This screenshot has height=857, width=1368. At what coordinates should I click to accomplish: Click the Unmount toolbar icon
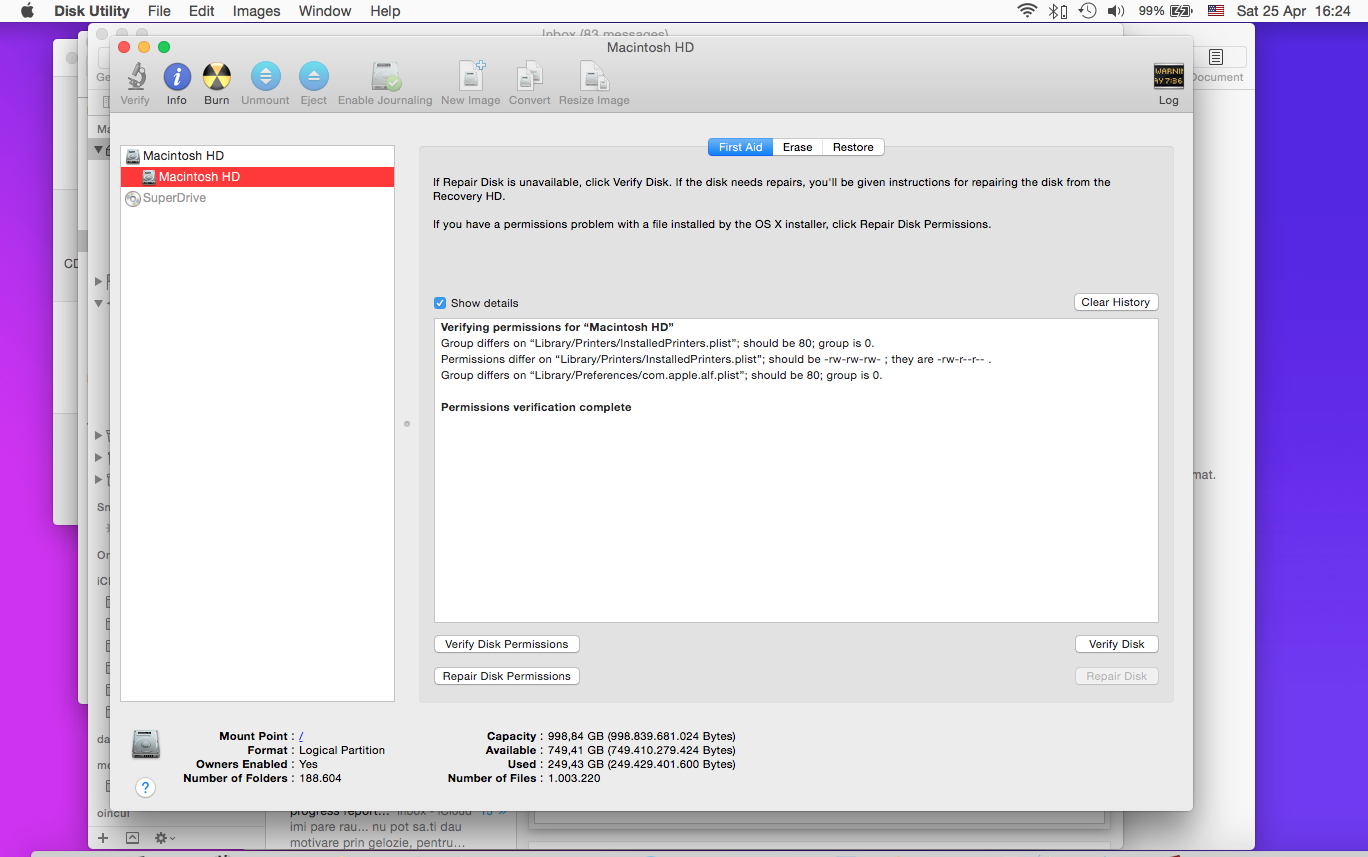tap(265, 77)
